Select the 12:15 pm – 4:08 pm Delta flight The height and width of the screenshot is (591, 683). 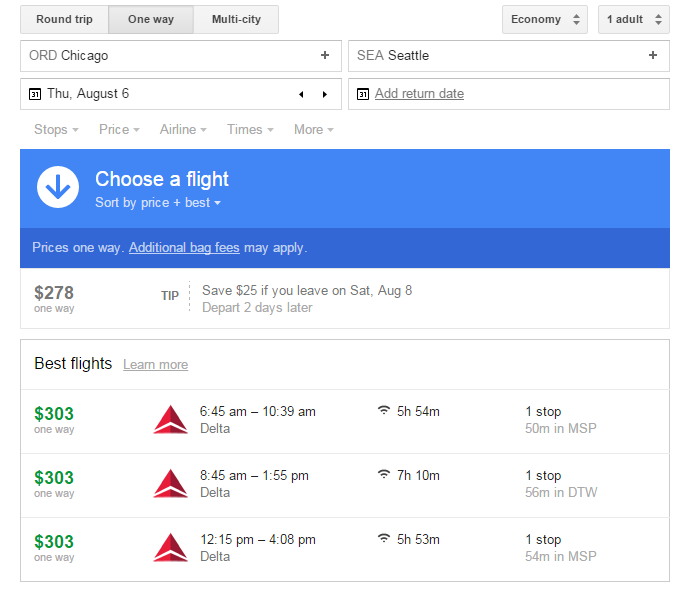pos(345,549)
